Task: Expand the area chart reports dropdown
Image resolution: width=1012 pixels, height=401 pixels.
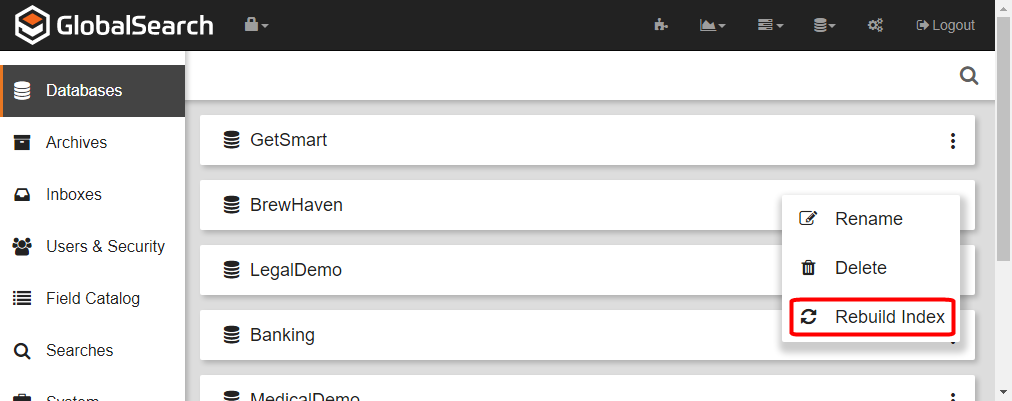Action: coord(712,25)
